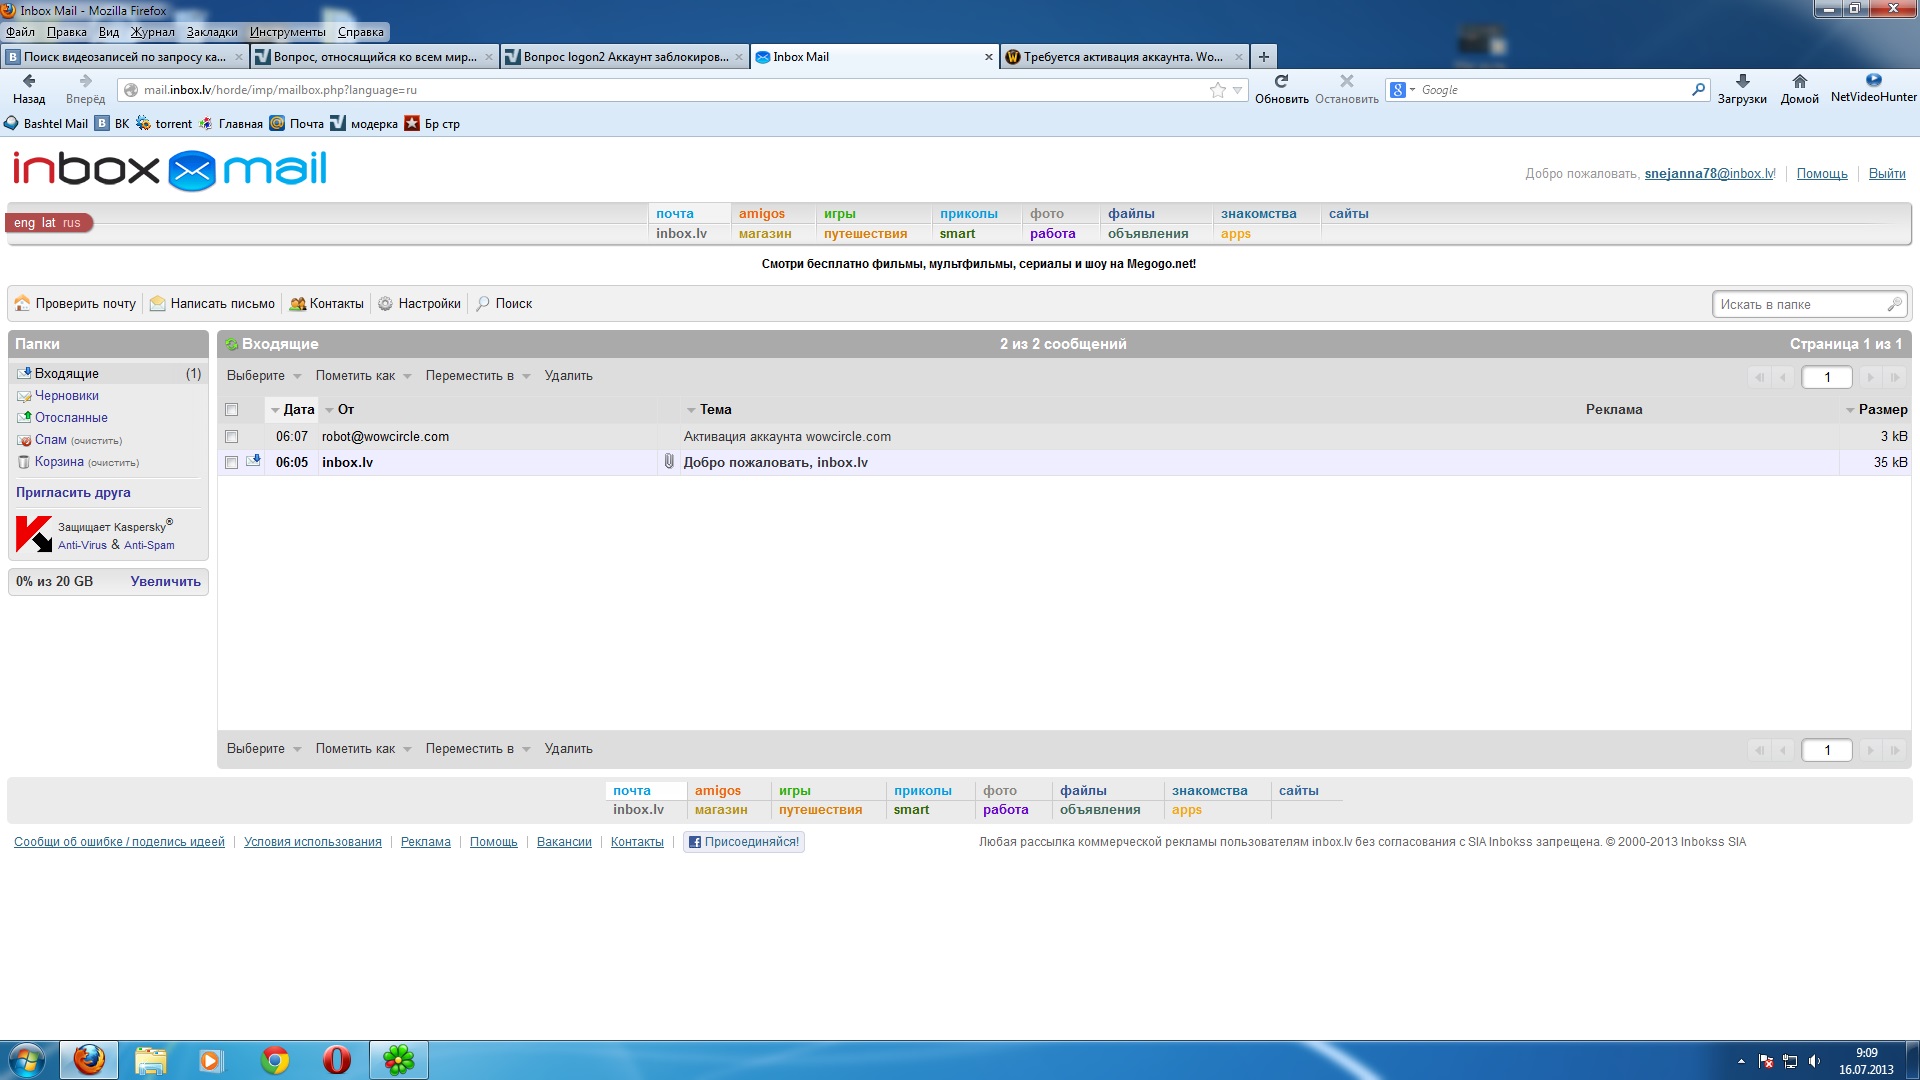Click the Увеличить storage link
The height and width of the screenshot is (1080, 1920).
coord(165,582)
